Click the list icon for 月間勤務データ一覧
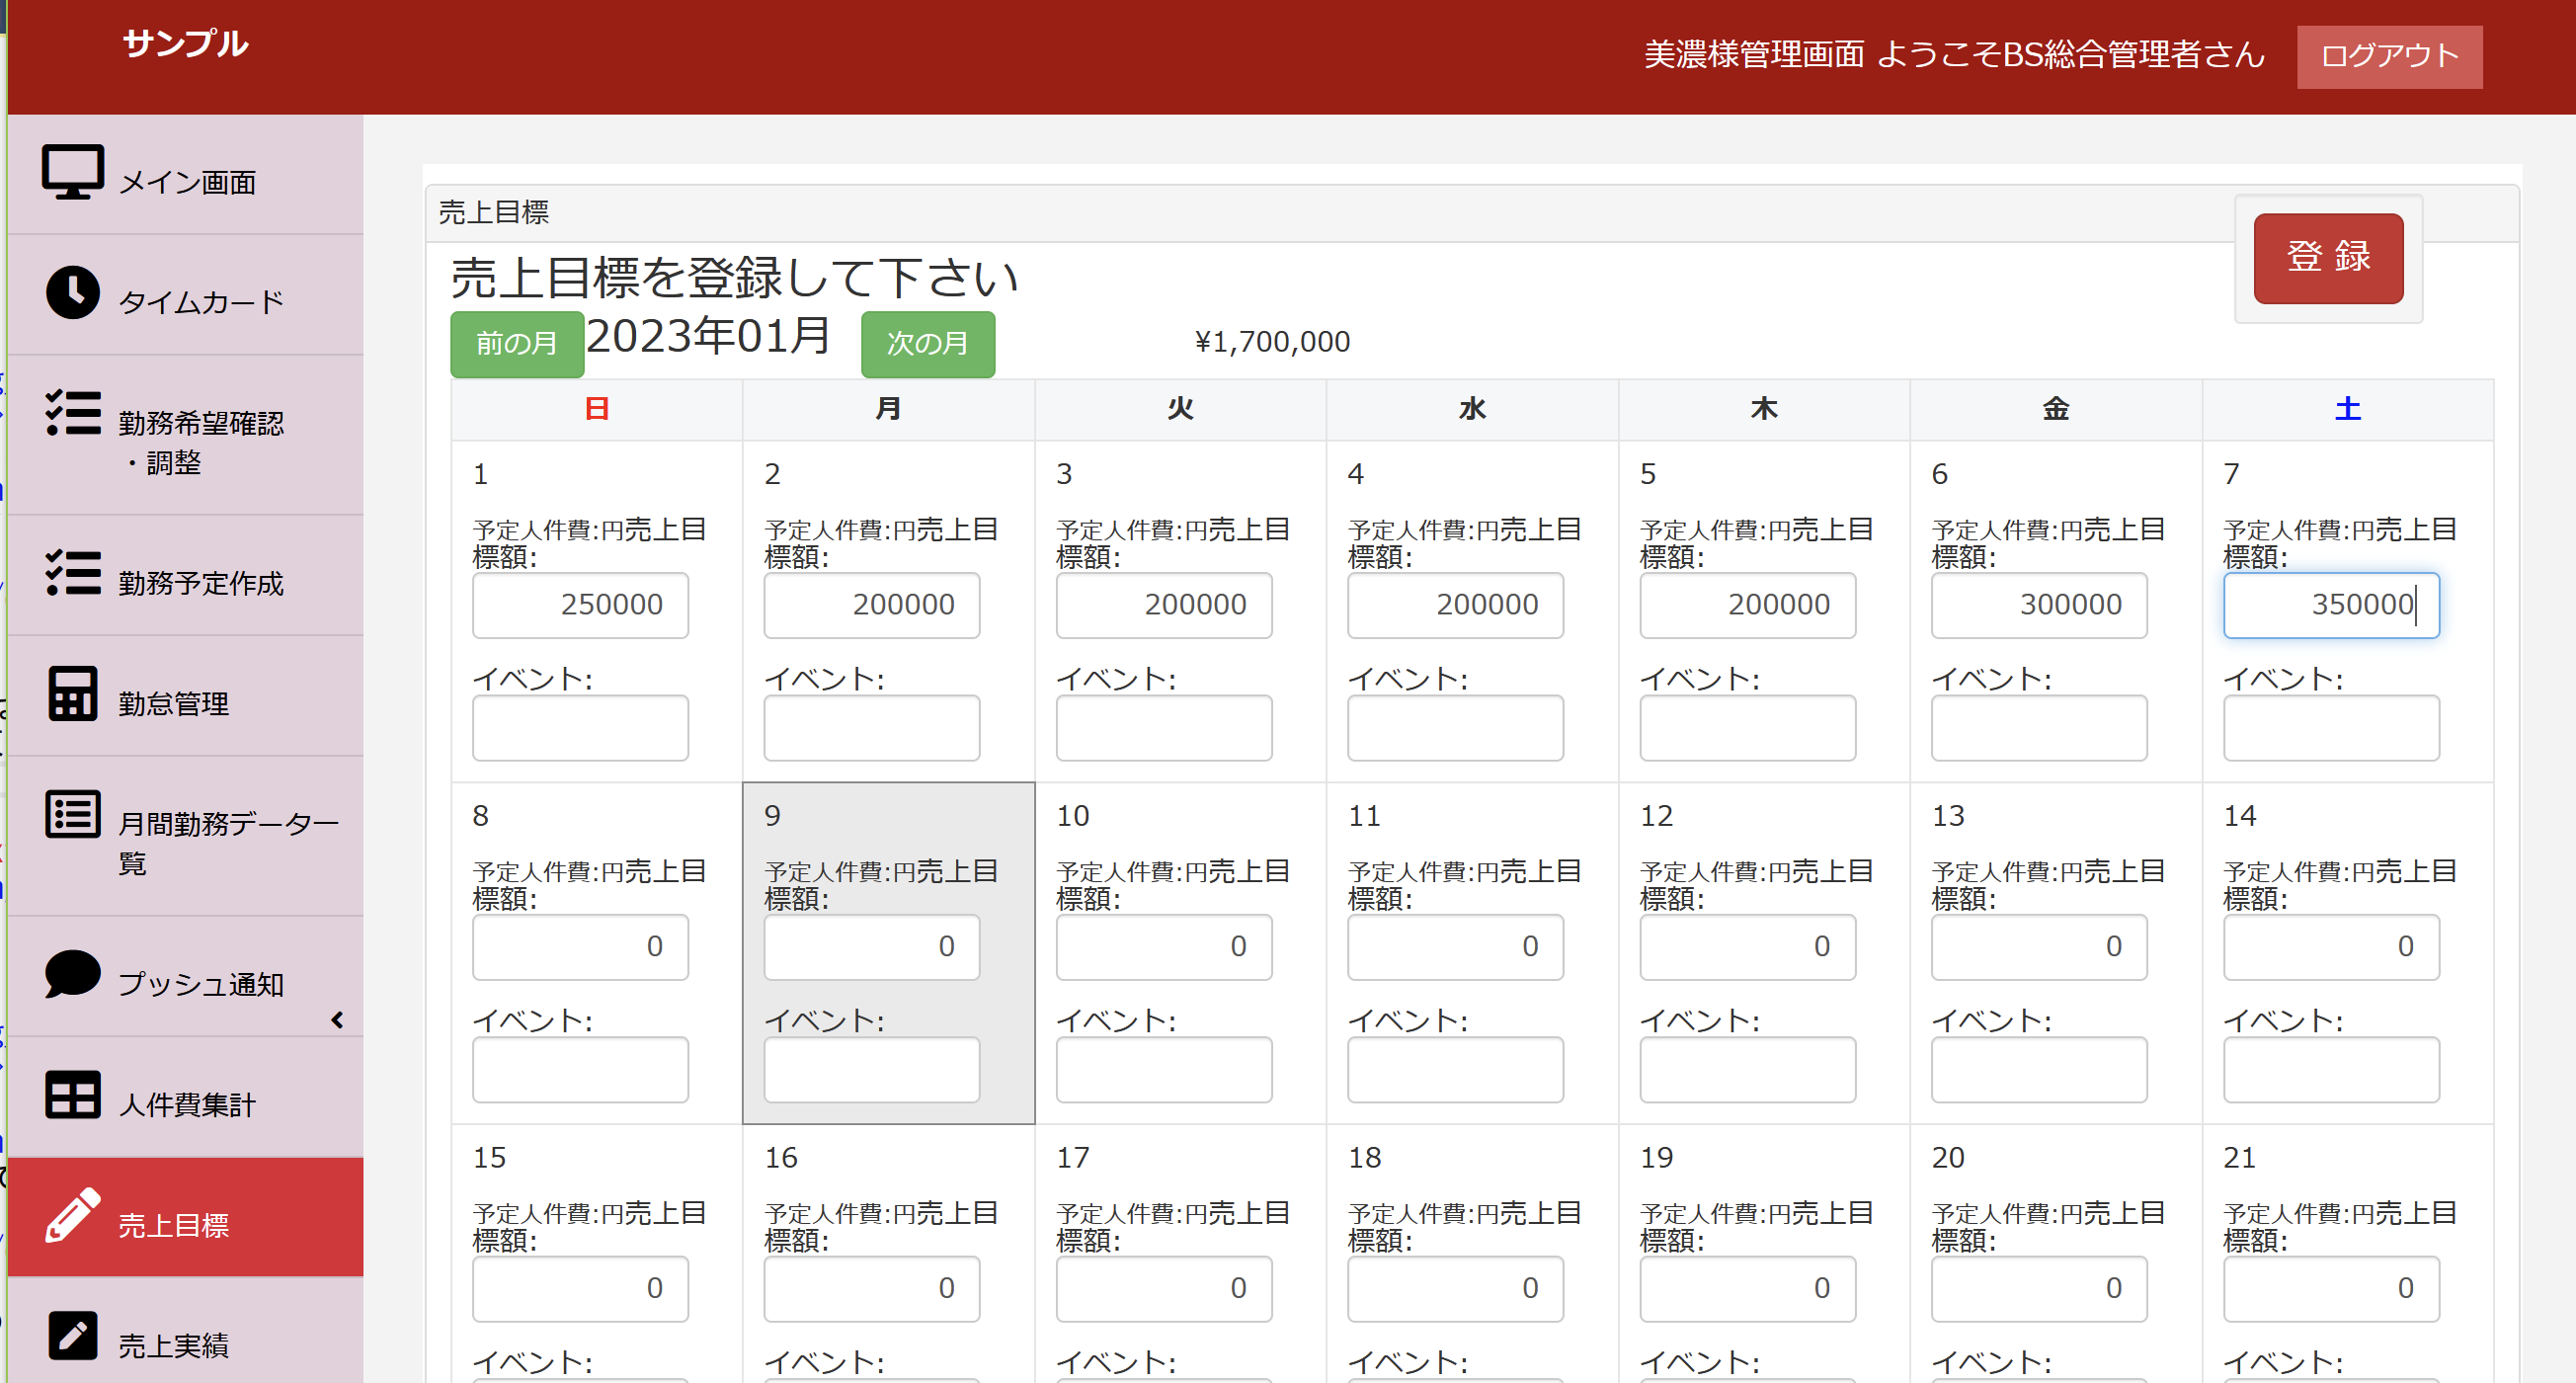The height and width of the screenshot is (1383, 2576). (72, 814)
